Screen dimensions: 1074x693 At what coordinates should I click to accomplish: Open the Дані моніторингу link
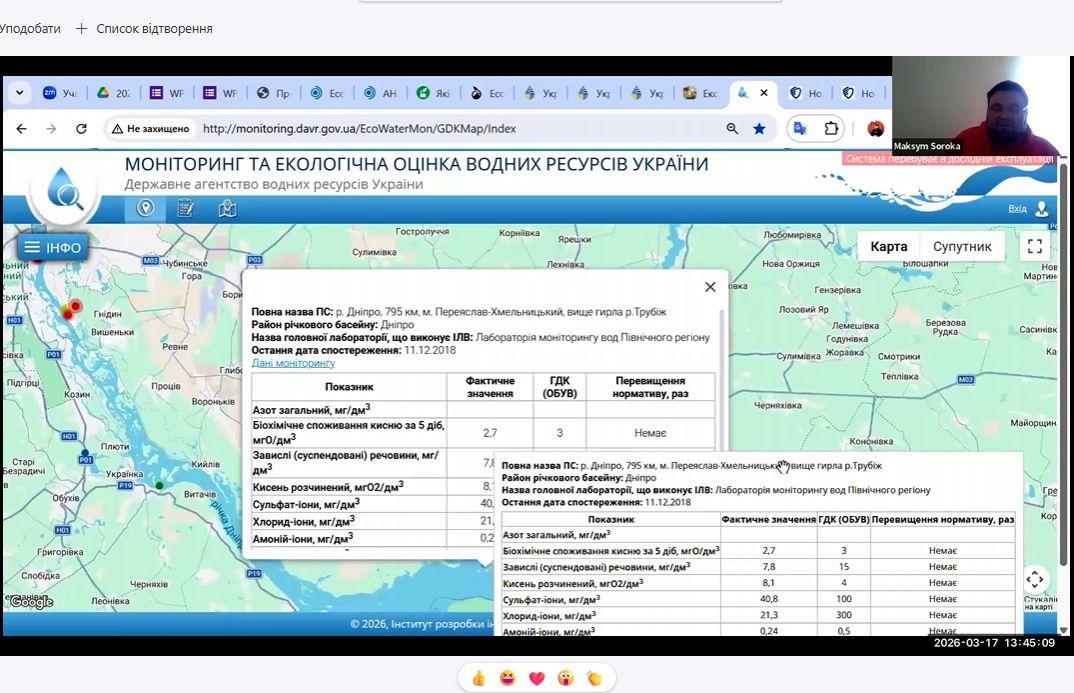293,363
